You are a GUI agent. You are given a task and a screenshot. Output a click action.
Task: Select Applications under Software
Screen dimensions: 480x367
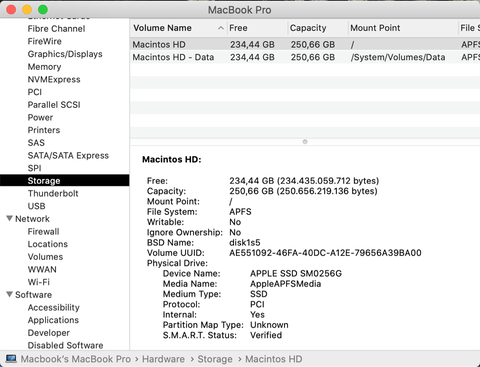point(53,320)
